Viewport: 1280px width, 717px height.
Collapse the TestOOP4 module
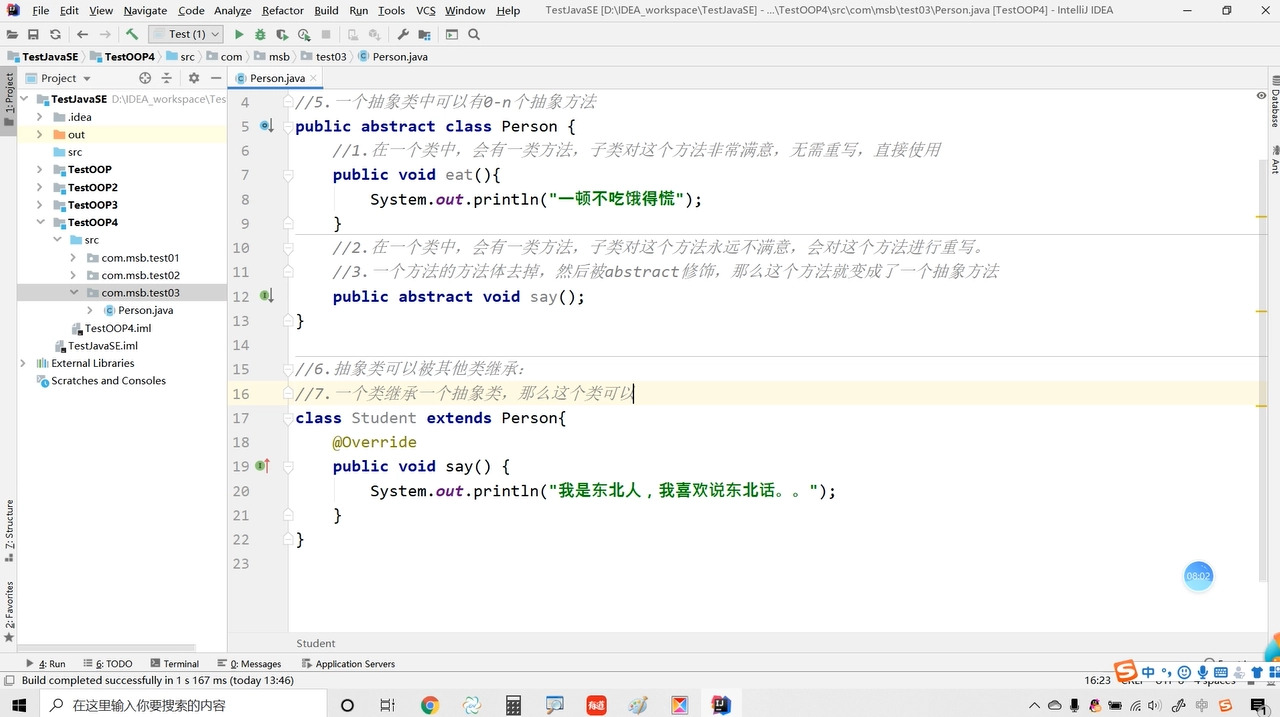pyautogui.click(x=40, y=222)
